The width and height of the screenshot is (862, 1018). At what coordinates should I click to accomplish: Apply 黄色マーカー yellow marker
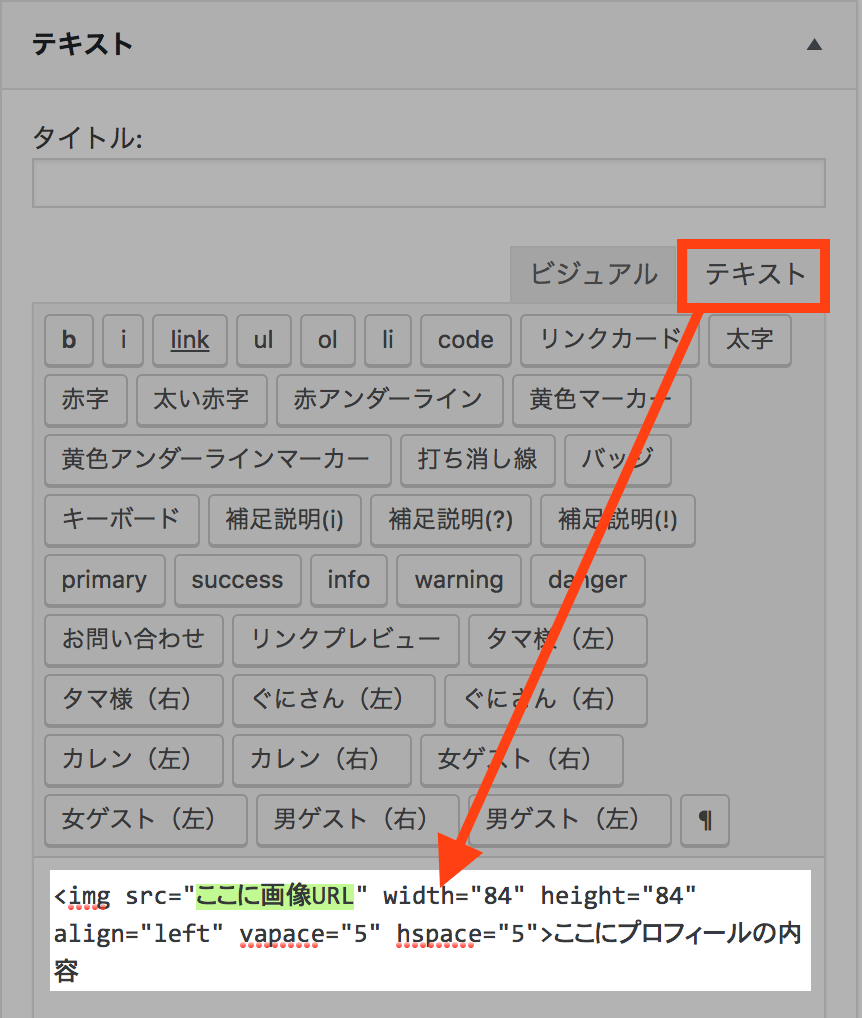pyautogui.click(x=602, y=400)
